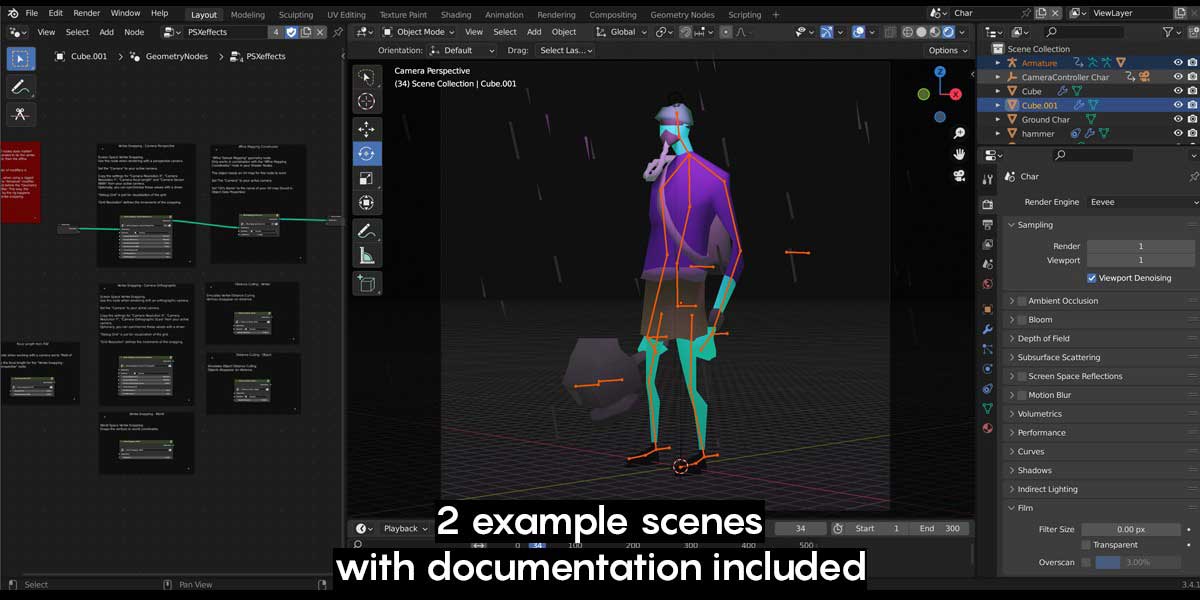This screenshot has height=600, width=1200.
Task: Activate the Scale tool
Action: pos(367,177)
